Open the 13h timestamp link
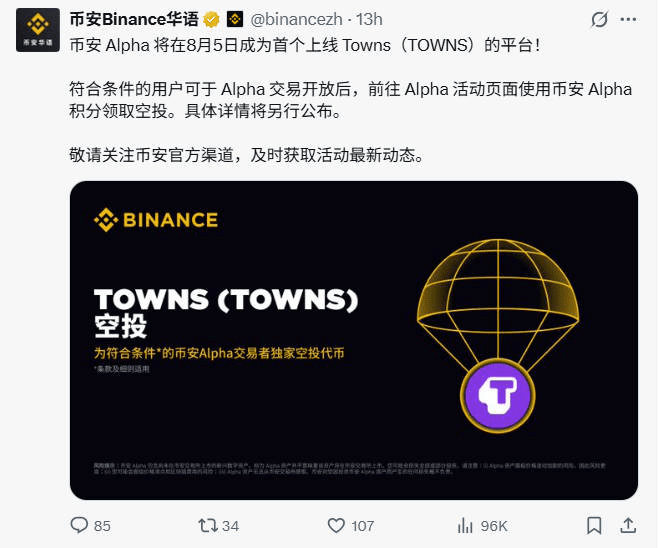 tap(369, 19)
